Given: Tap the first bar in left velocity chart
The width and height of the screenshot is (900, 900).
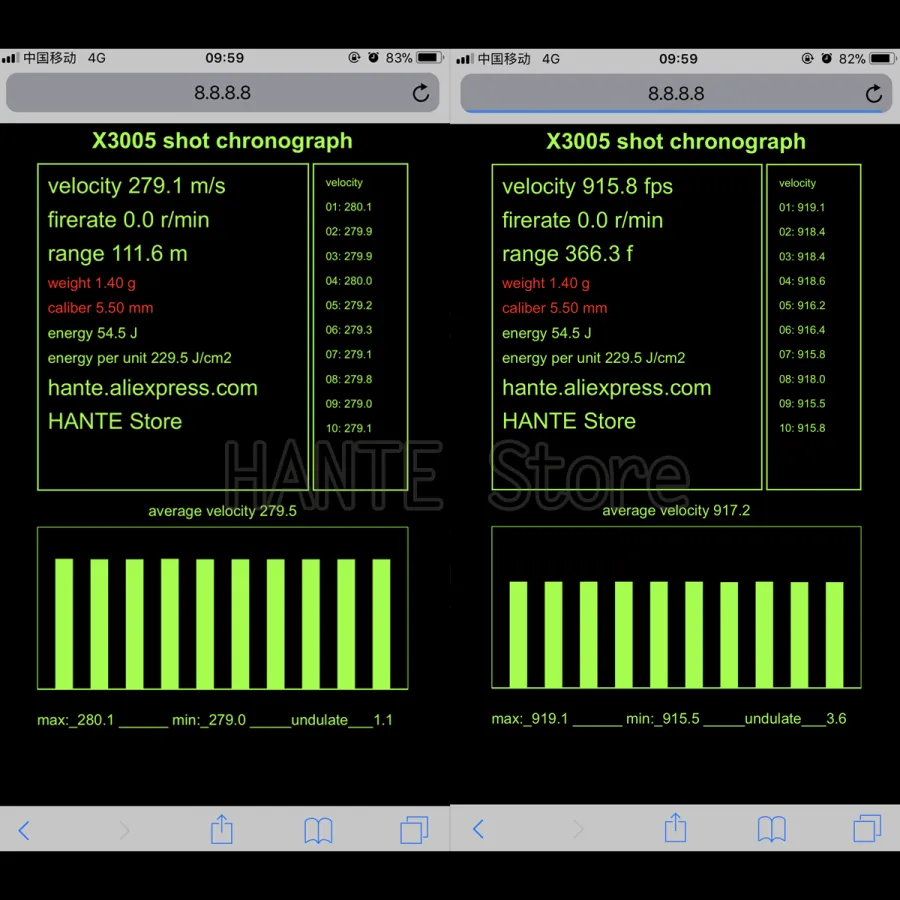Looking at the screenshot, I should pyautogui.click(x=64, y=622).
